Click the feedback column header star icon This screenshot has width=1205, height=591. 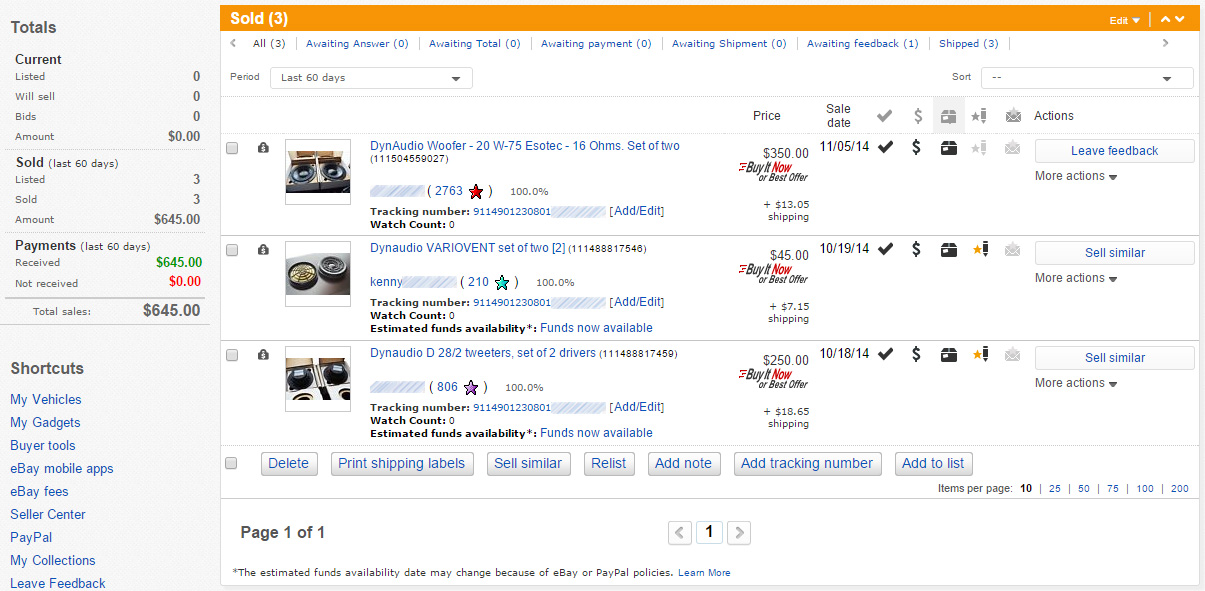980,116
